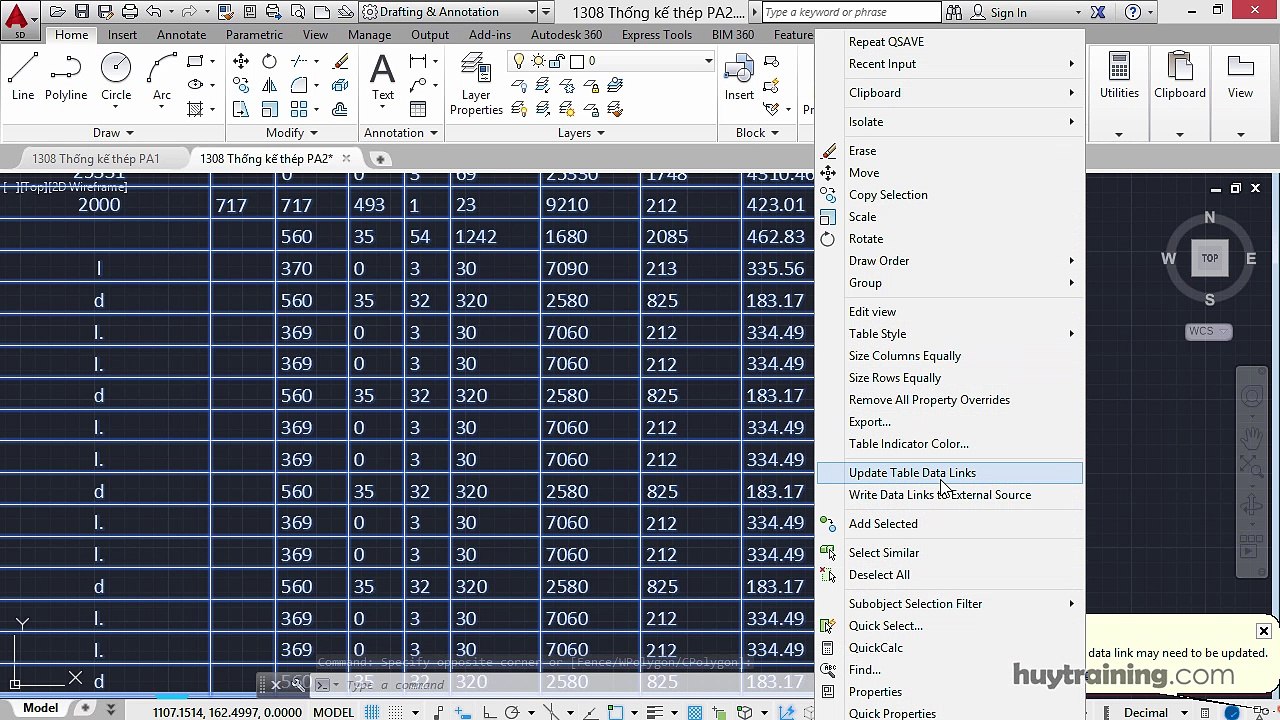Screen dimensions: 1280x720
Task: Open the Recent Input submenu
Action: pos(950,64)
